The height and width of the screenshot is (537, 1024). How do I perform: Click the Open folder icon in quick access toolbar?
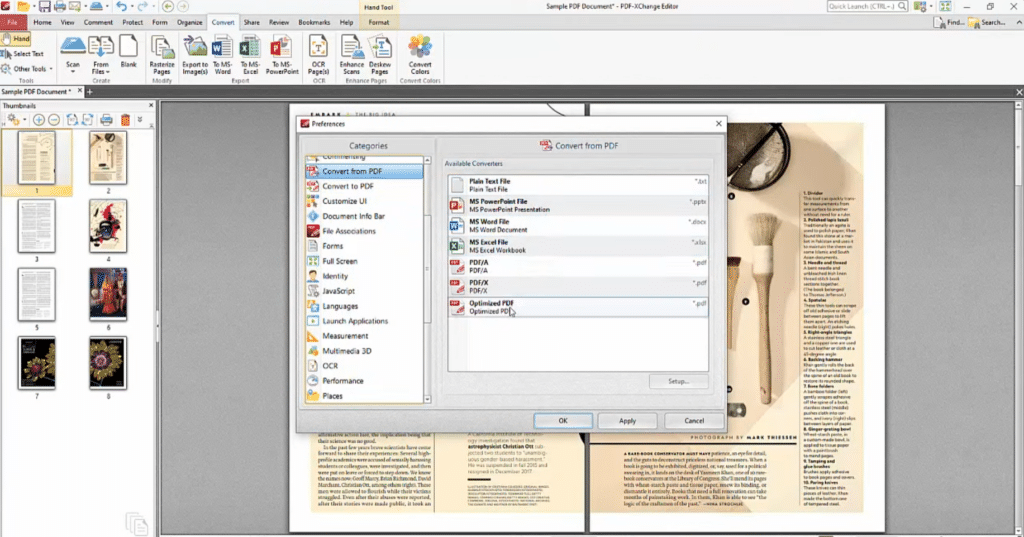tap(23, 7)
